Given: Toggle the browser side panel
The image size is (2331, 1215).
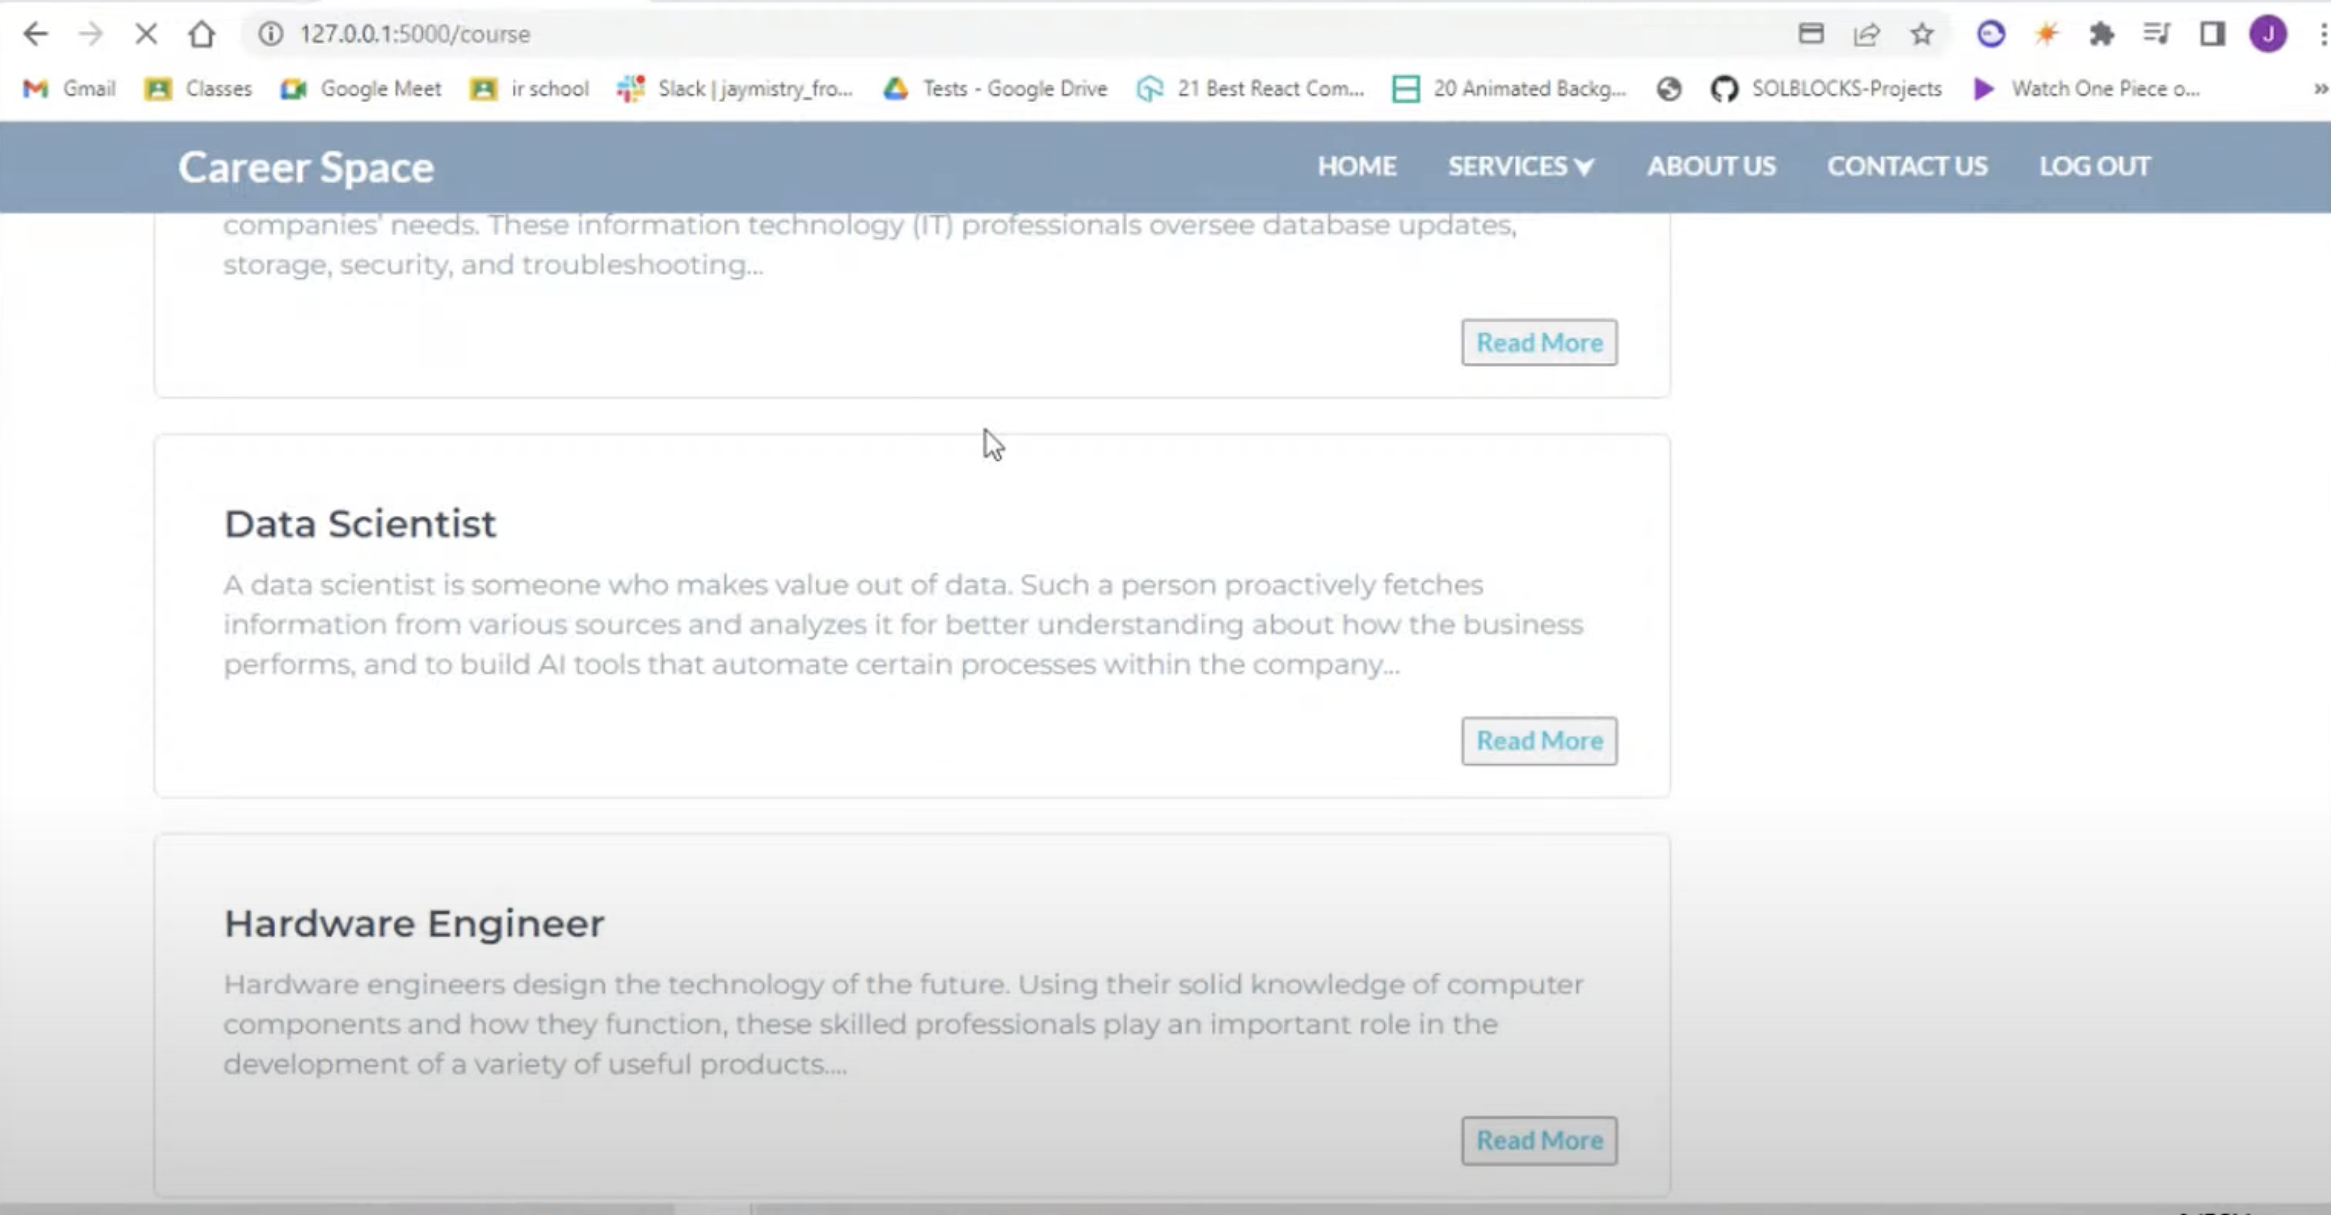Looking at the screenshot, I should 2212,34.
